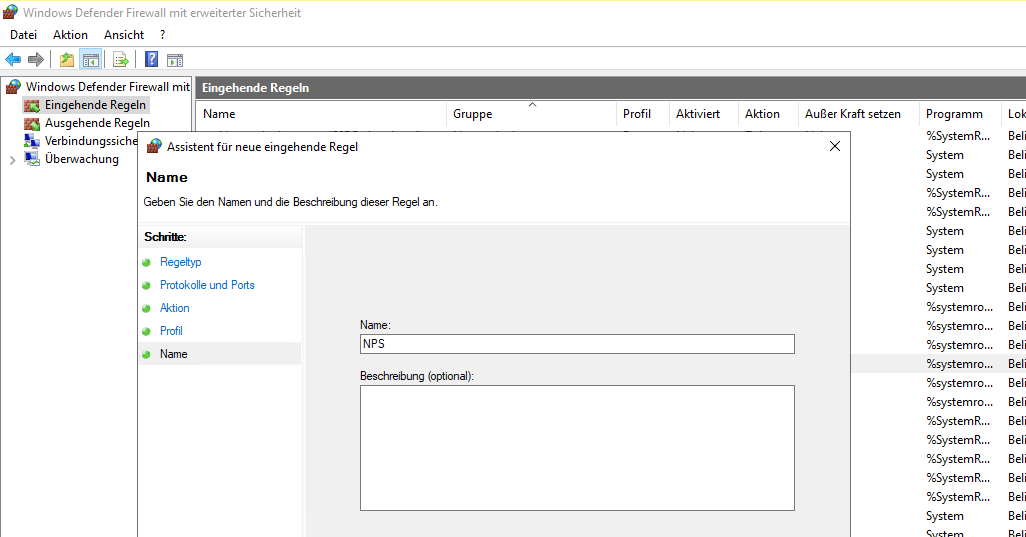This screenshot has height=537, width=1026.
Task: Select the Windows Defender Firewall root node
Action: tap(108, 86)
